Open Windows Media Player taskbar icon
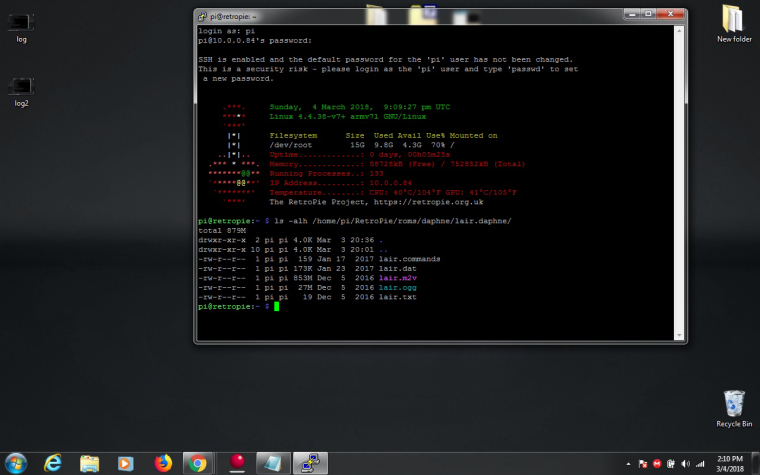 126,463
